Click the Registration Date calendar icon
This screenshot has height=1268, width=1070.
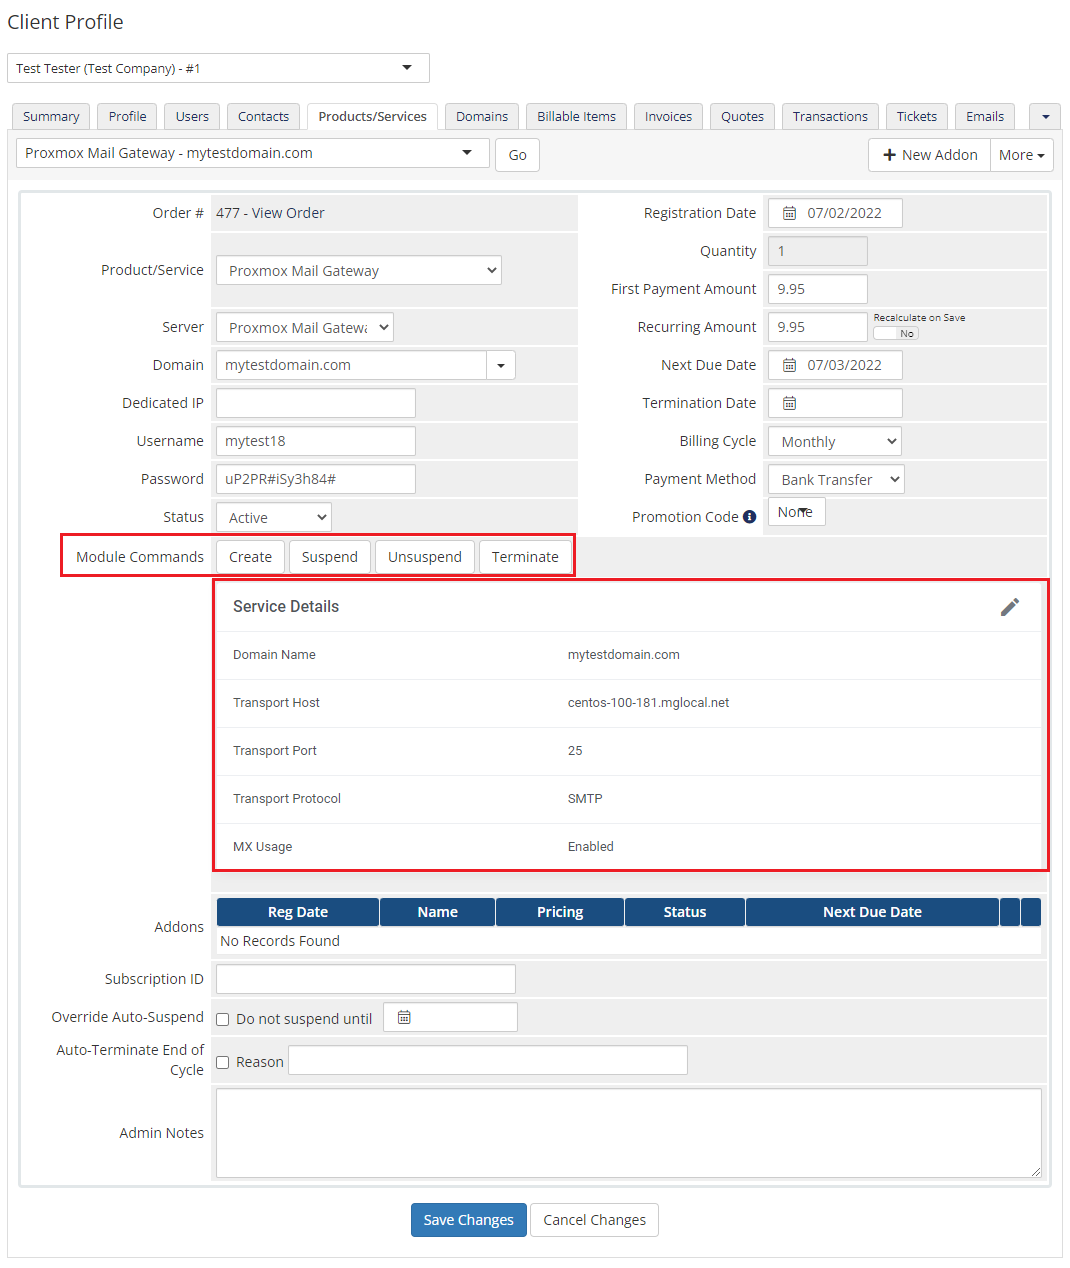(x=789, y=213)
